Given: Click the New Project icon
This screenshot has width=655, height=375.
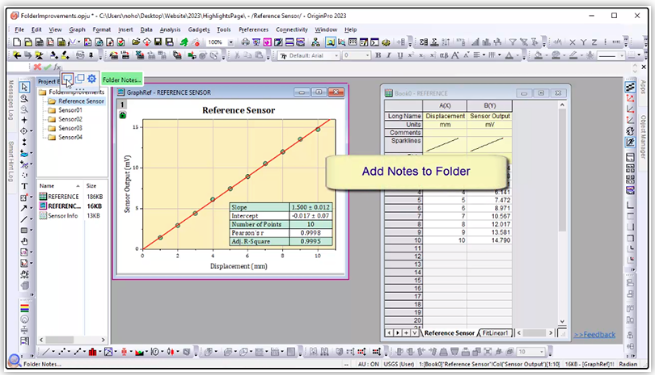Looking at the screenshot, I should click(17, 42).
